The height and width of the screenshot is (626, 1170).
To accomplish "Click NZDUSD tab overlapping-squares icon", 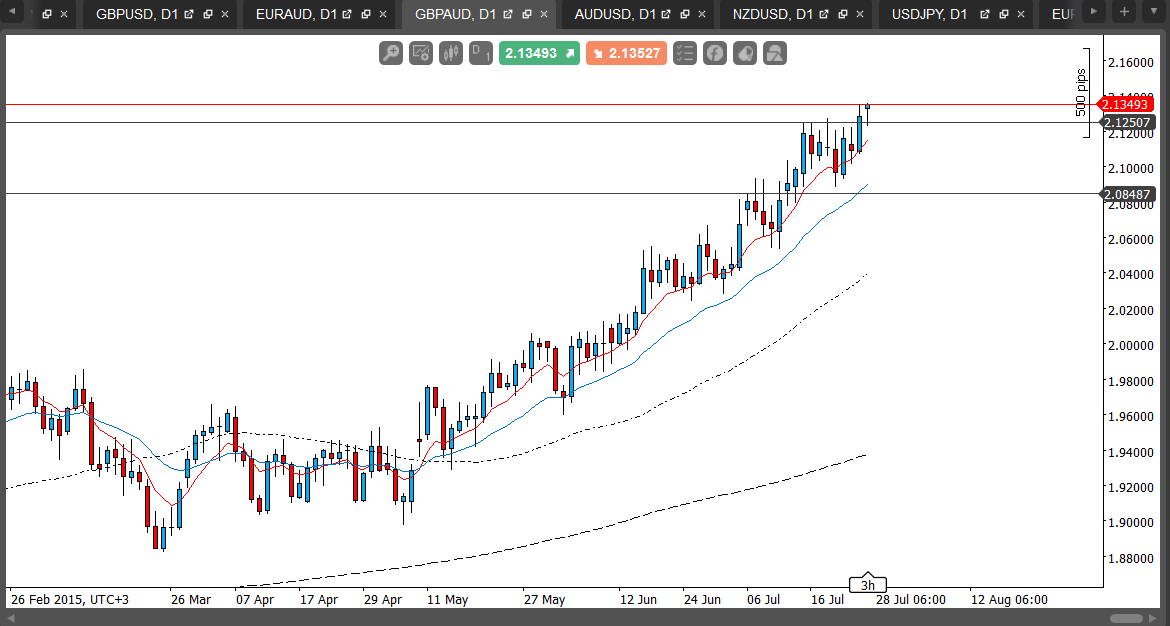I will coord(845,14).
